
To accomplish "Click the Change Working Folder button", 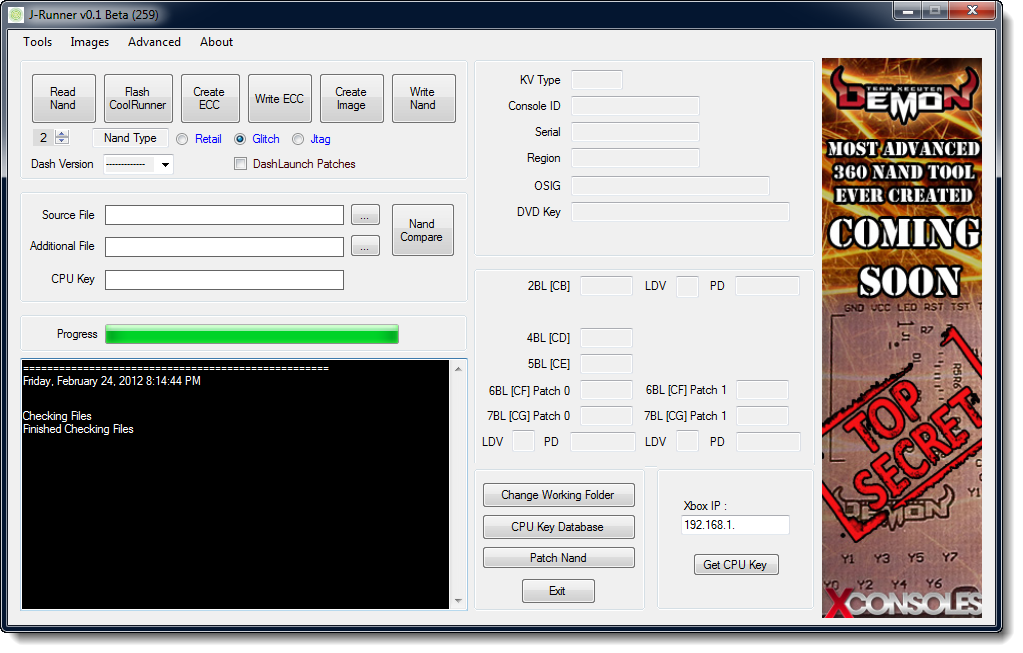I will (558, 495).
